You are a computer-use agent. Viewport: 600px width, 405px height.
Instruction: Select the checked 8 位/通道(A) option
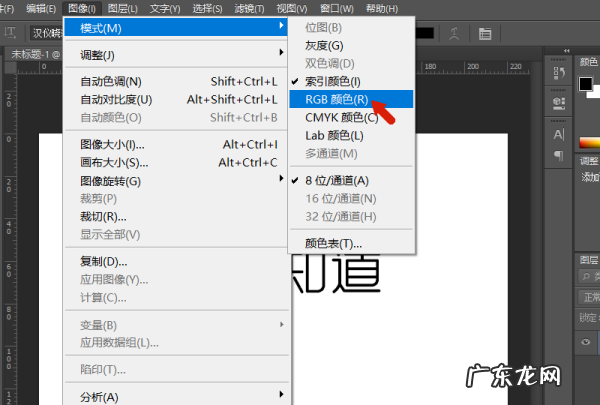click(x=351, y=180)
